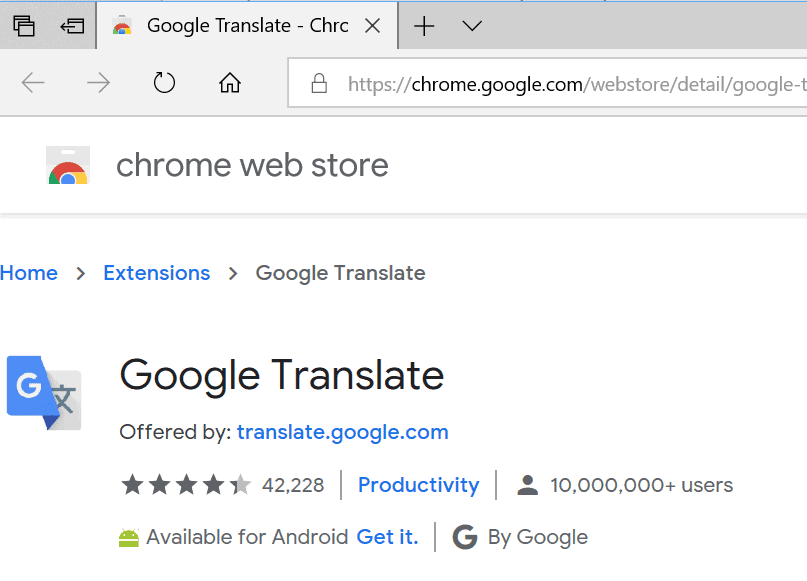Click the Google Translate extension icon
807x581 pixels.
43,393
